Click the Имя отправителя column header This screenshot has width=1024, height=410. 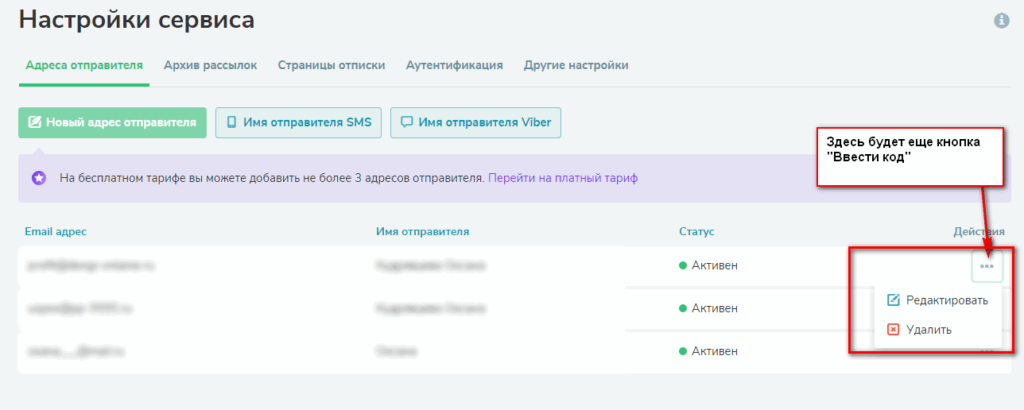click(x=423, y=231)
